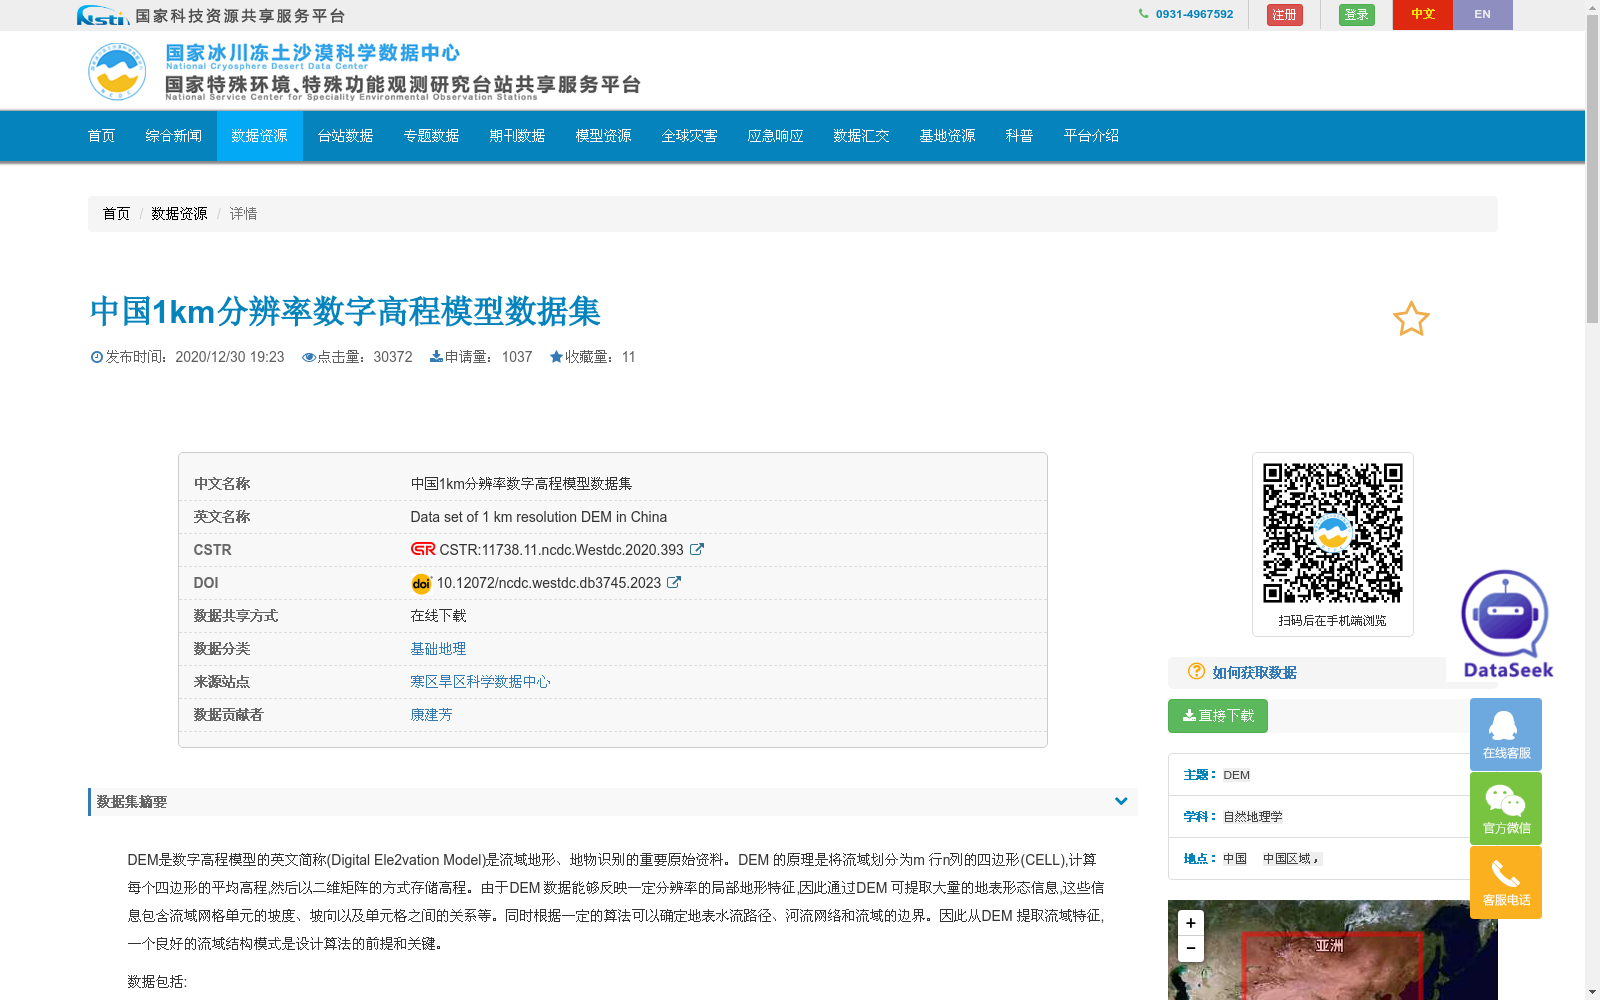Viewport: 1600px width, 1000px height.
Task: Click the 直接下载 download button
Action: (x=1218, y=716)
